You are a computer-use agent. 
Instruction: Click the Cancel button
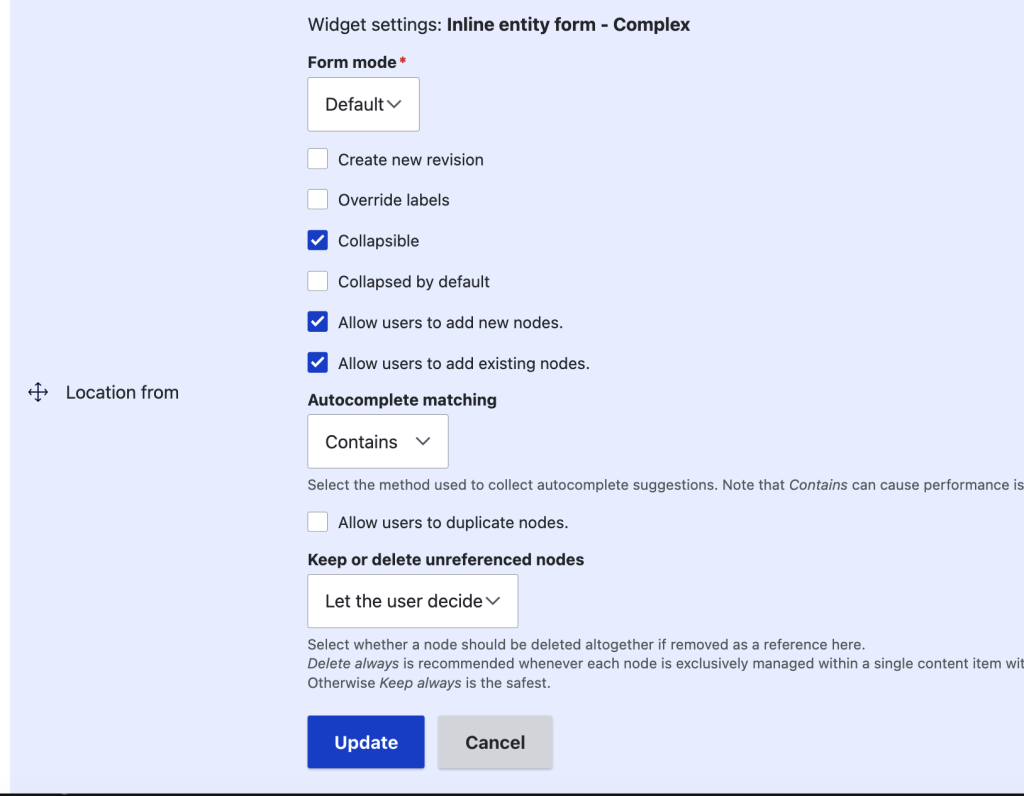pos(495,742)
